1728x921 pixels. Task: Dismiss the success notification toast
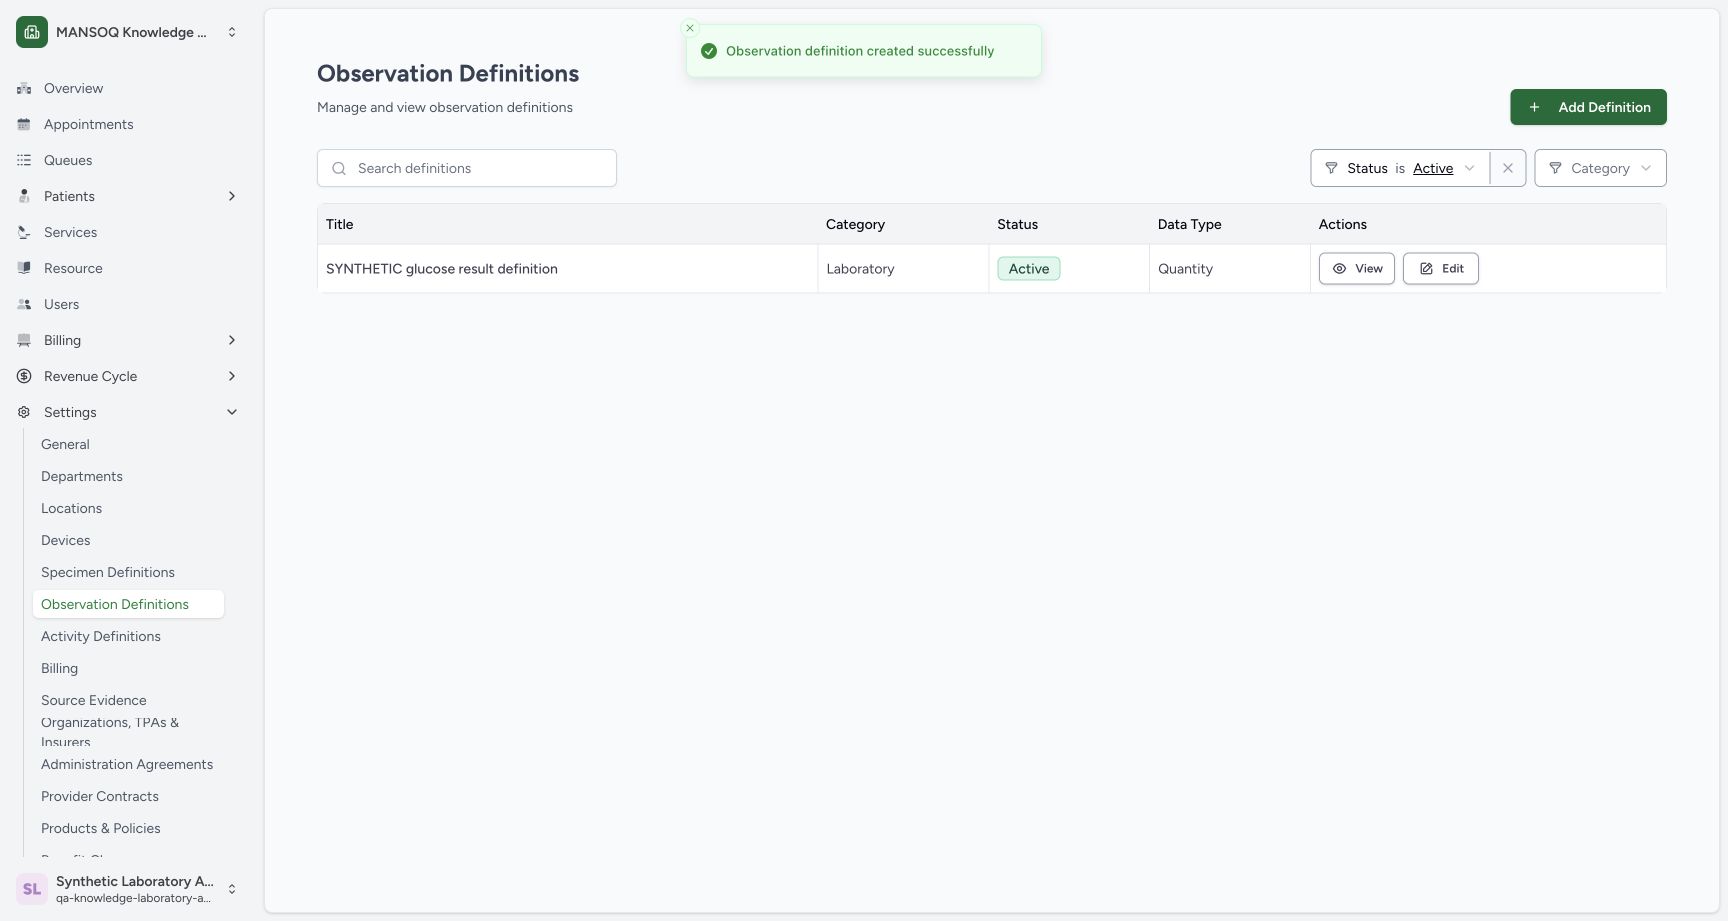click(x=689, y=28)
